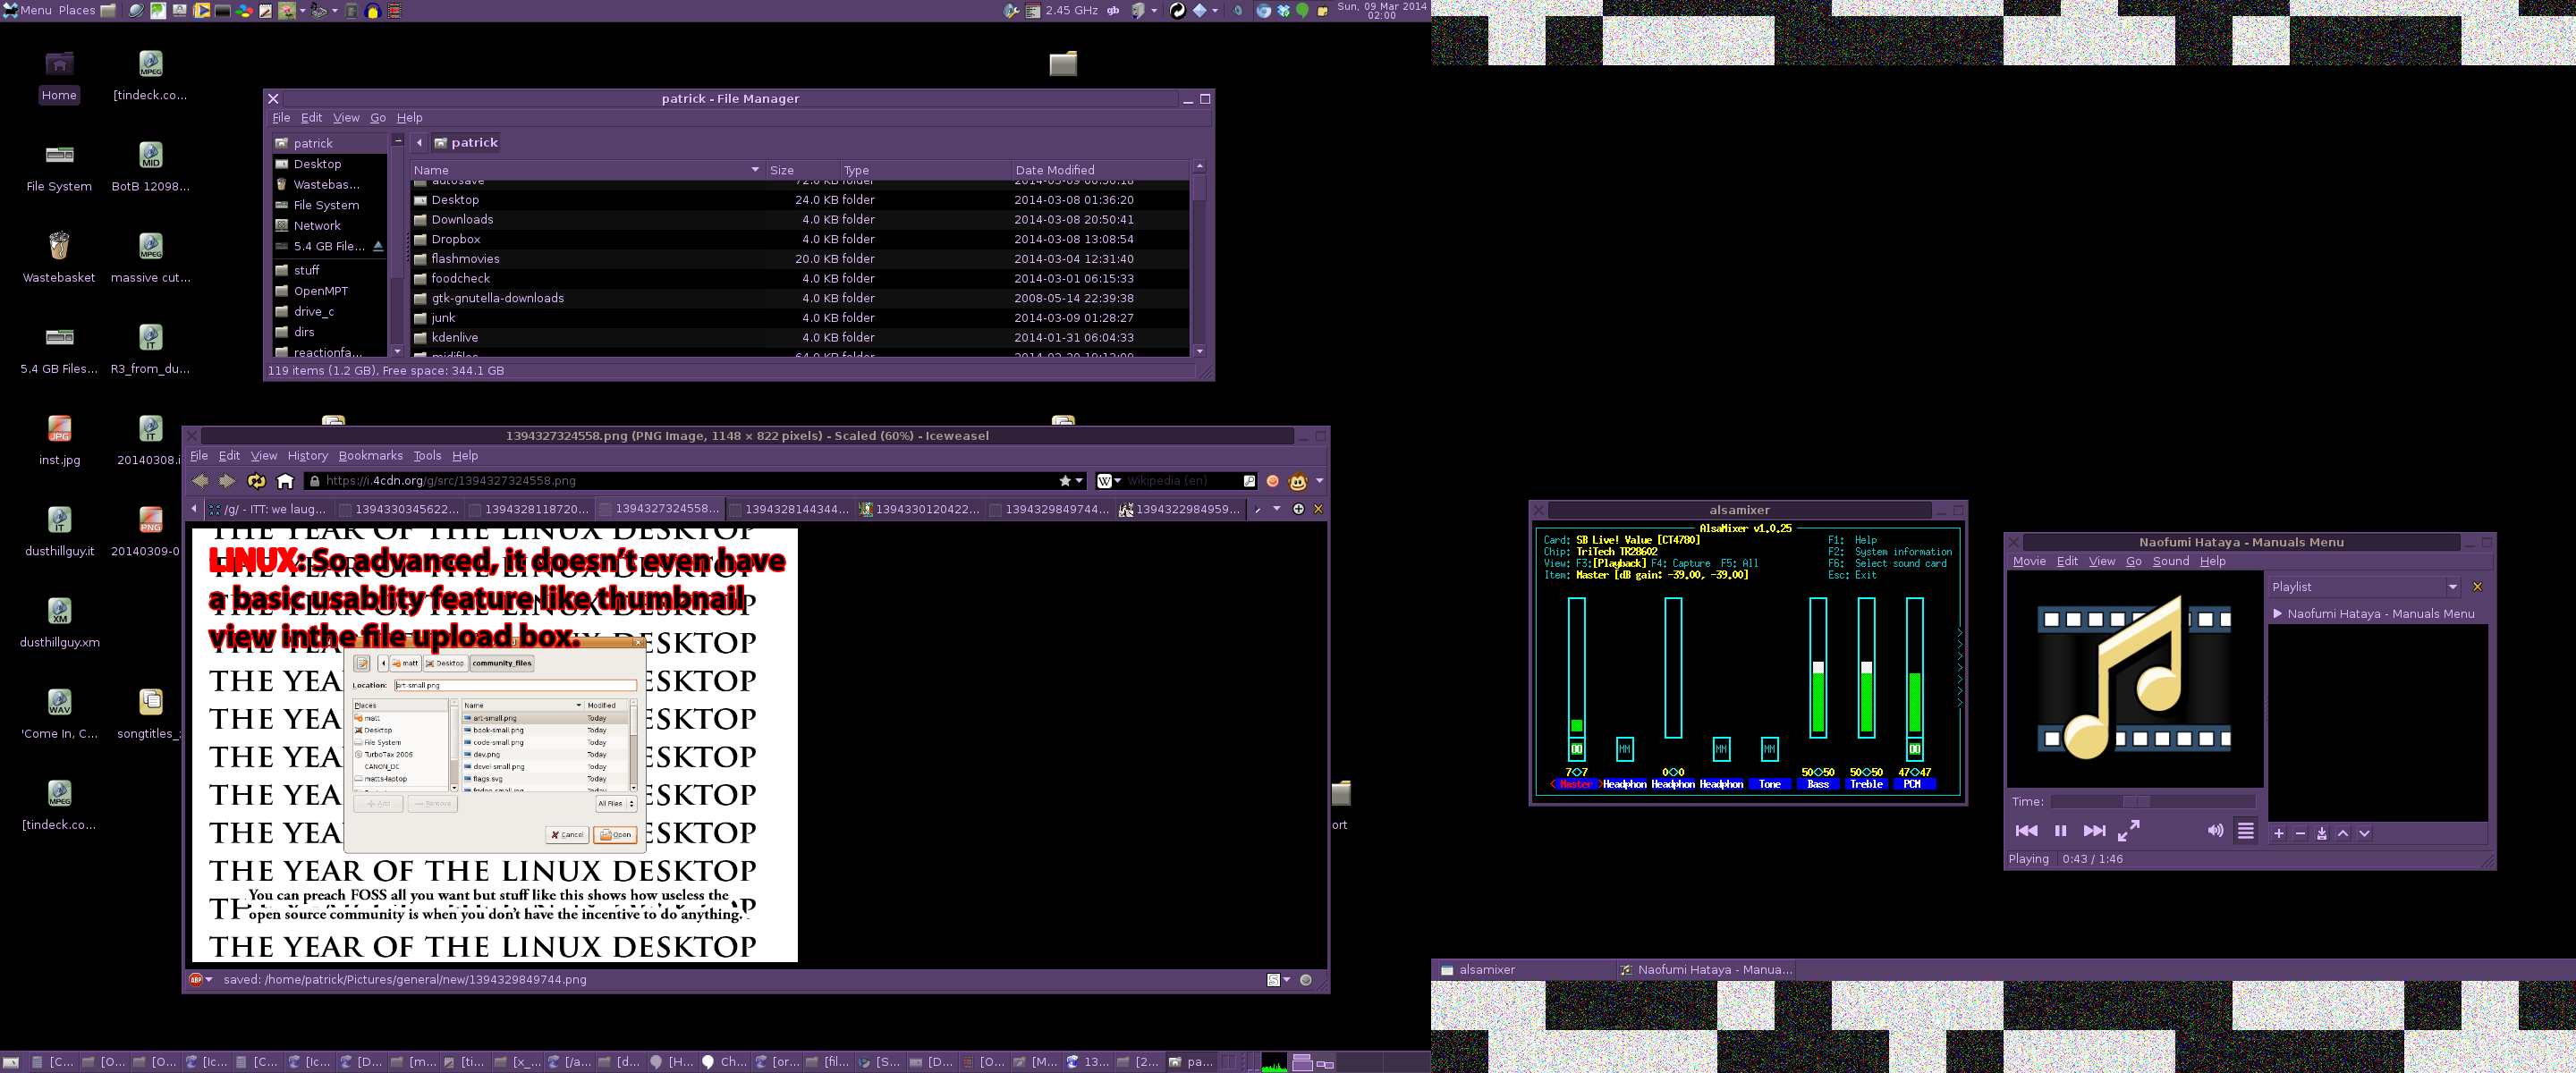The height and width of the screenshot is (1073, 2576).
Task: Open the Menu button on the top panel
Action: point(27,10)
